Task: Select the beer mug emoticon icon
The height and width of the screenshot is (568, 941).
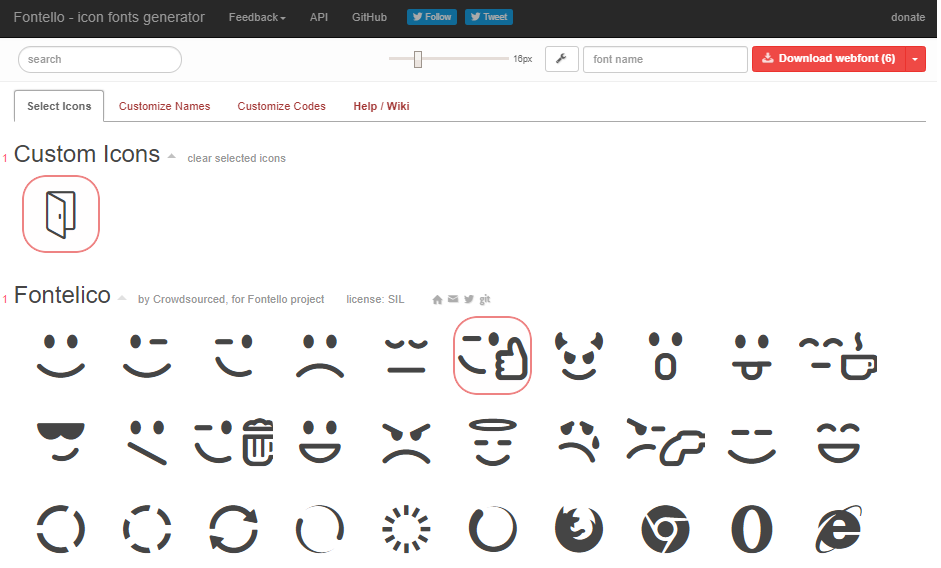Action: point(233,443)
